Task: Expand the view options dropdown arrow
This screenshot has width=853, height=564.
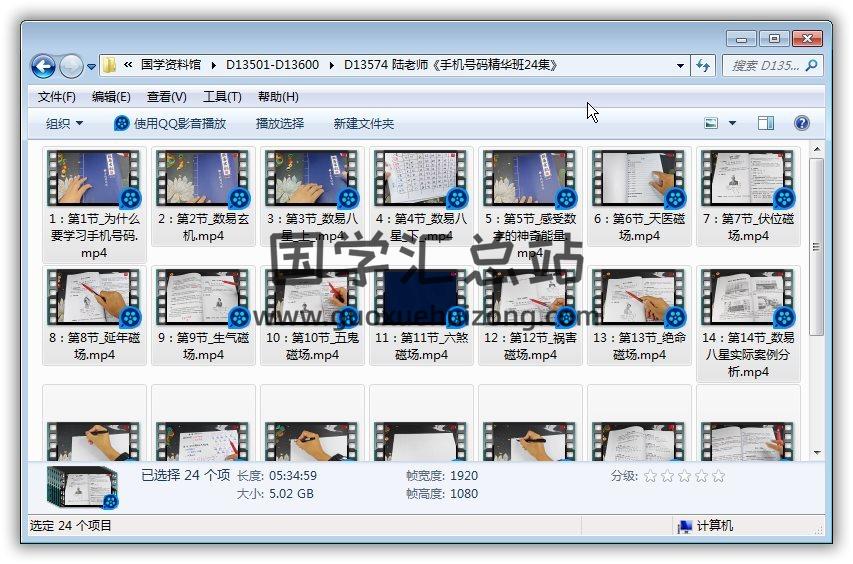Action: click(x=732, y=123)
